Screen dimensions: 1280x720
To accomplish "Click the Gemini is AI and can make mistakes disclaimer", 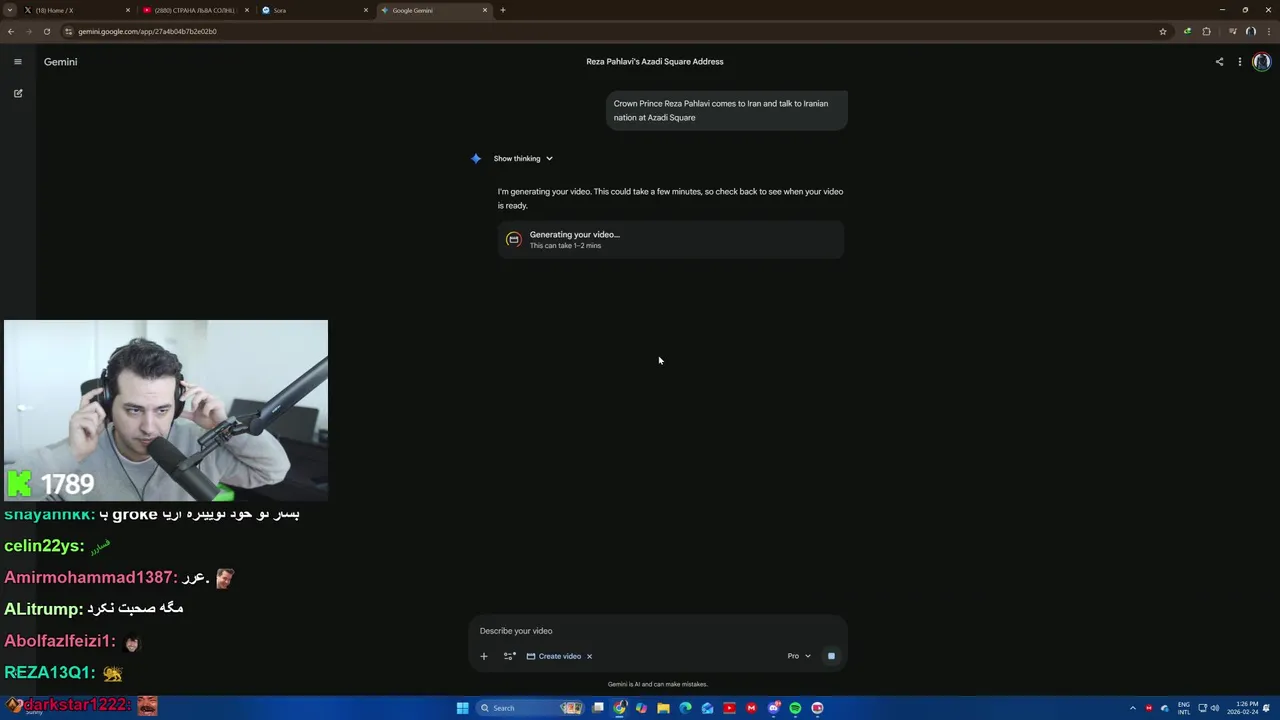I will [657, 684].
